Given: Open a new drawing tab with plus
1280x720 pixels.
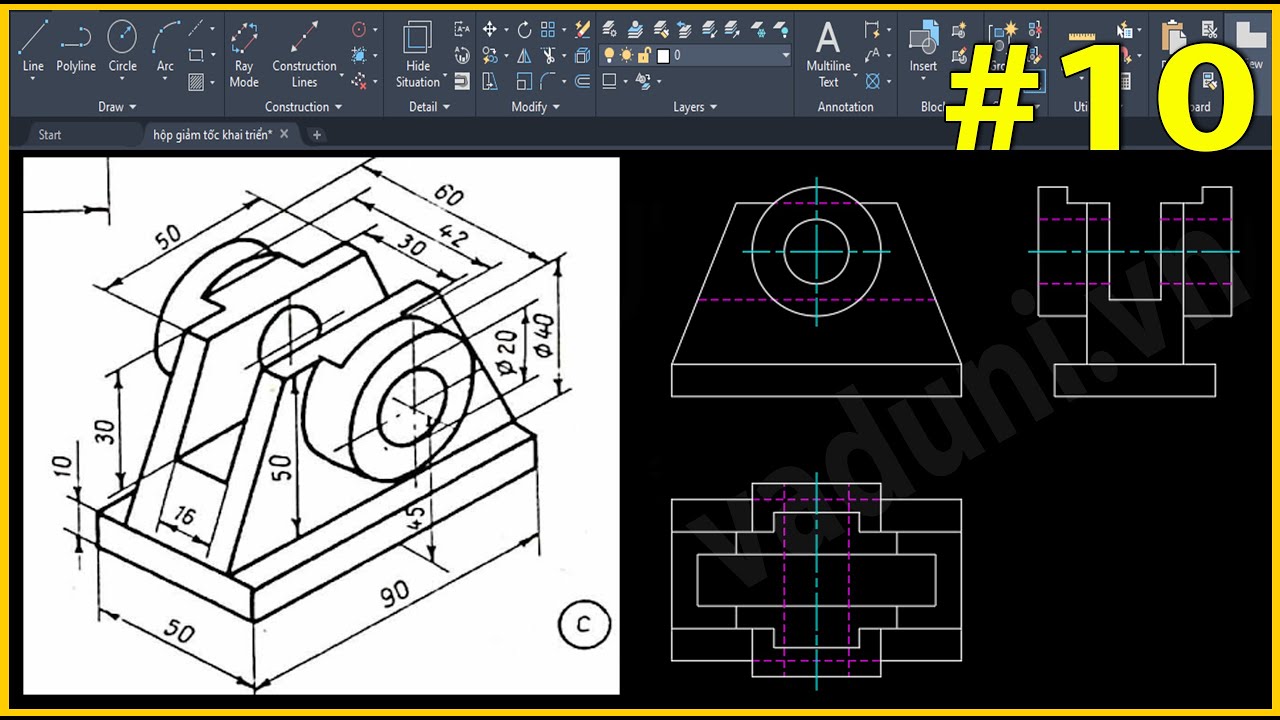Looking at the screenshot, I should (317, 135).
